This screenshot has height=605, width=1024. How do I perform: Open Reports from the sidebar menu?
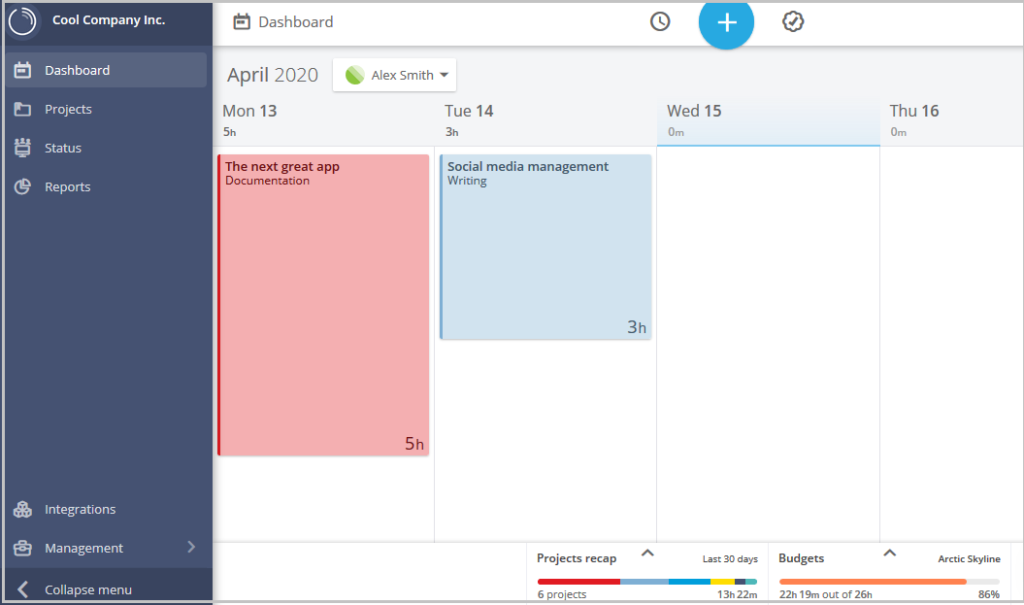(67, 187)
